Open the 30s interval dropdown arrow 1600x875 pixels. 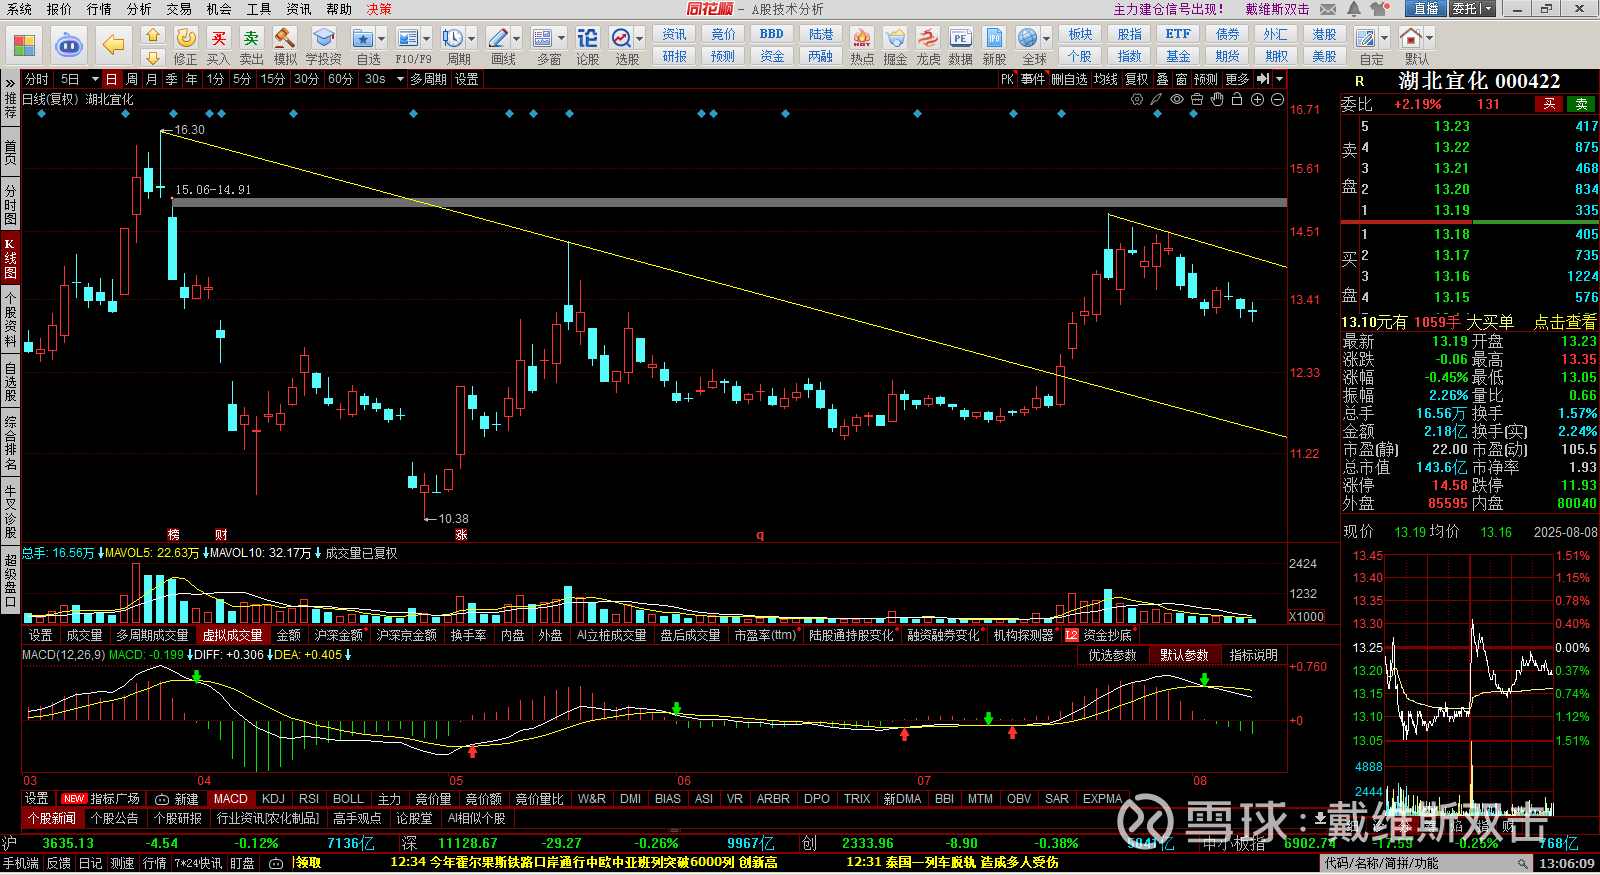[x=398, y=79]
